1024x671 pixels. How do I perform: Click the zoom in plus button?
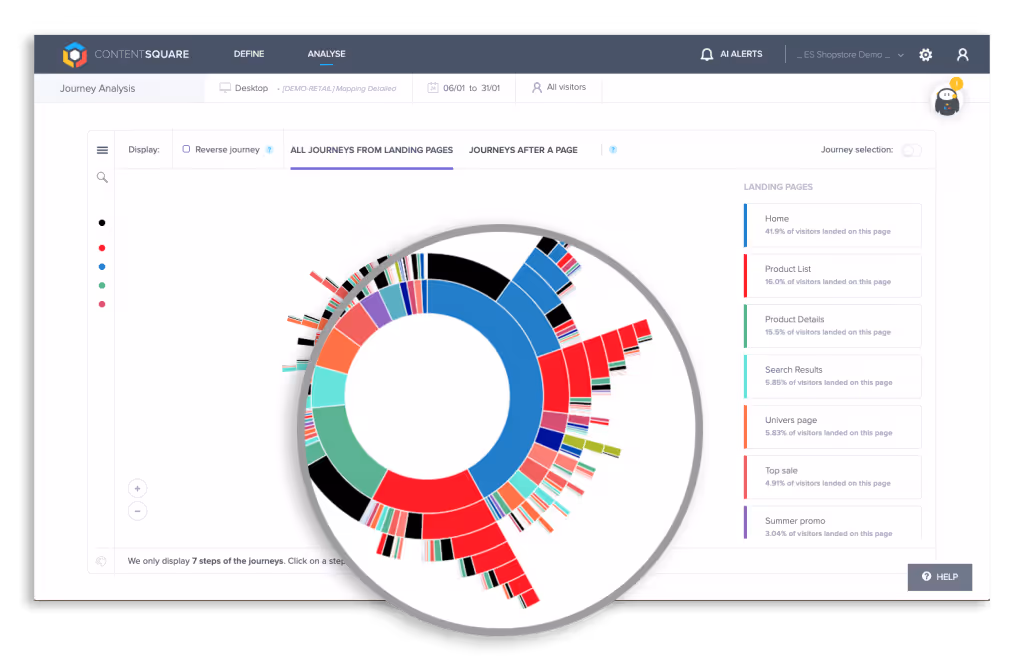[x=137, y=488]
